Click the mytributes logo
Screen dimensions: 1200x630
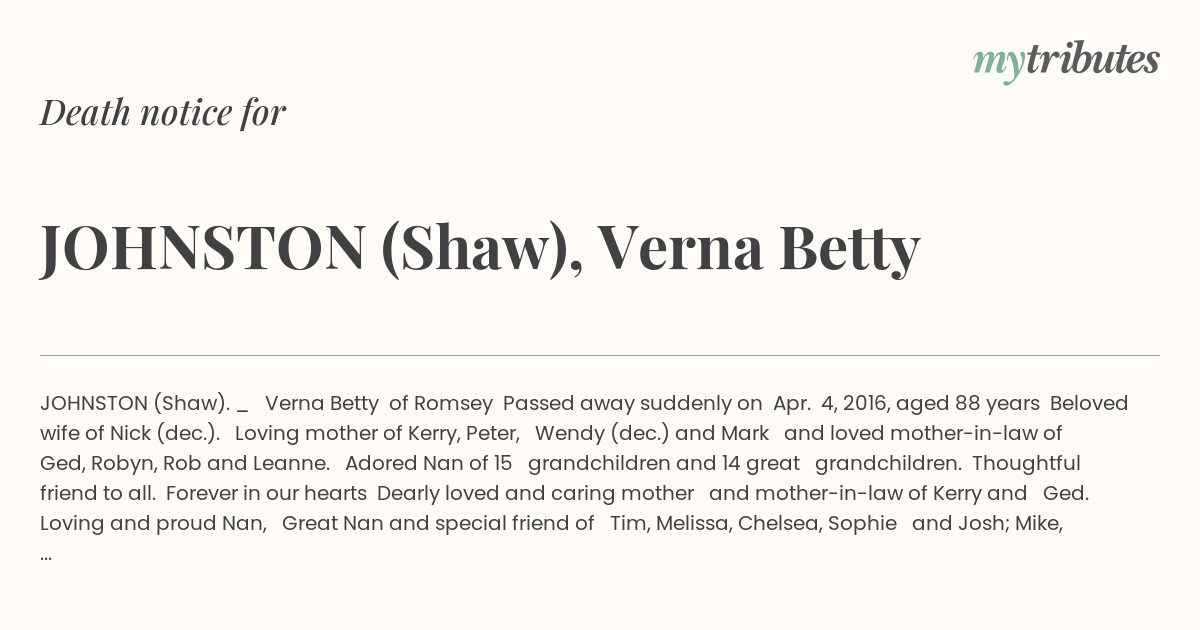(1065, 61)
